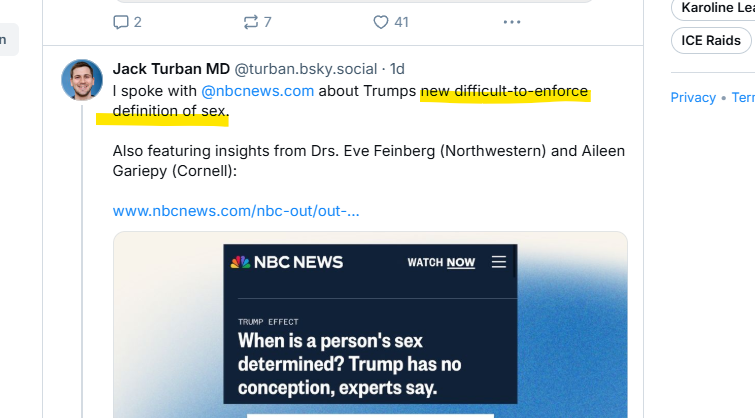Open the @turban.bsky.social handle
Viewport: 755px width, 418px height.
(x=306, y=69)
